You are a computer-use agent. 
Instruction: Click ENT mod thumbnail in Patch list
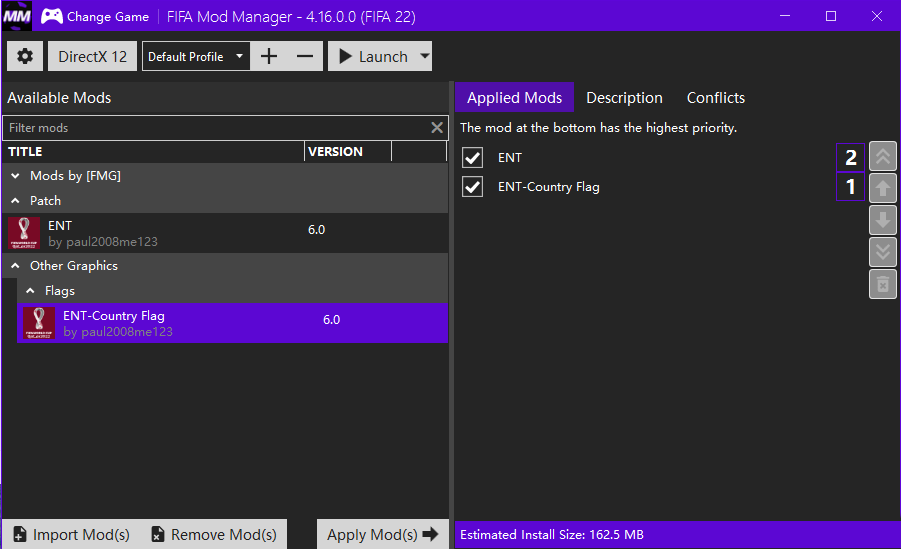24,233
